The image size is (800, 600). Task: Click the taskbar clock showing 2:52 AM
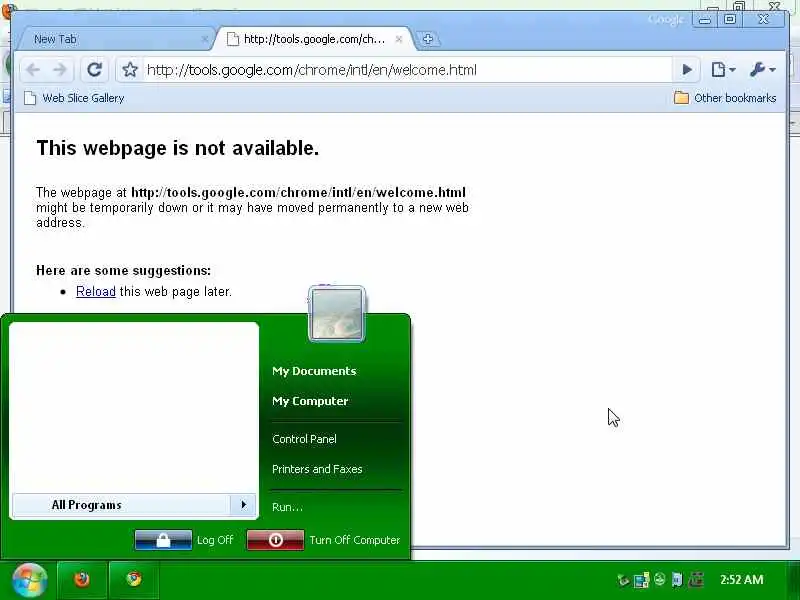coord(742,580)
